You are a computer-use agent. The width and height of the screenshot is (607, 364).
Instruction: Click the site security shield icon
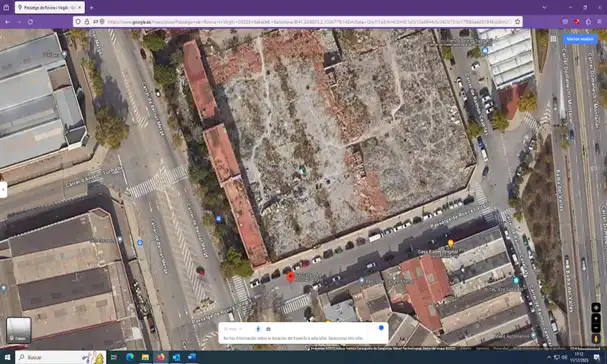pos(78,22)
